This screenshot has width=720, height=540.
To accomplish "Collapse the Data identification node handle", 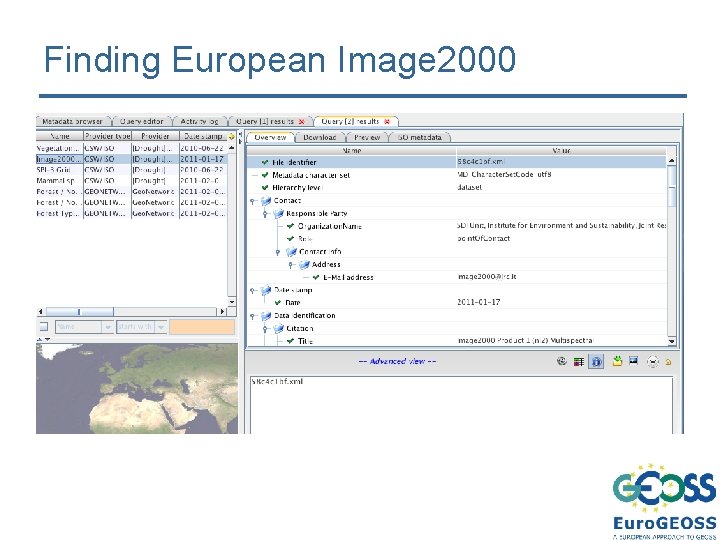I will click(252, 315).
